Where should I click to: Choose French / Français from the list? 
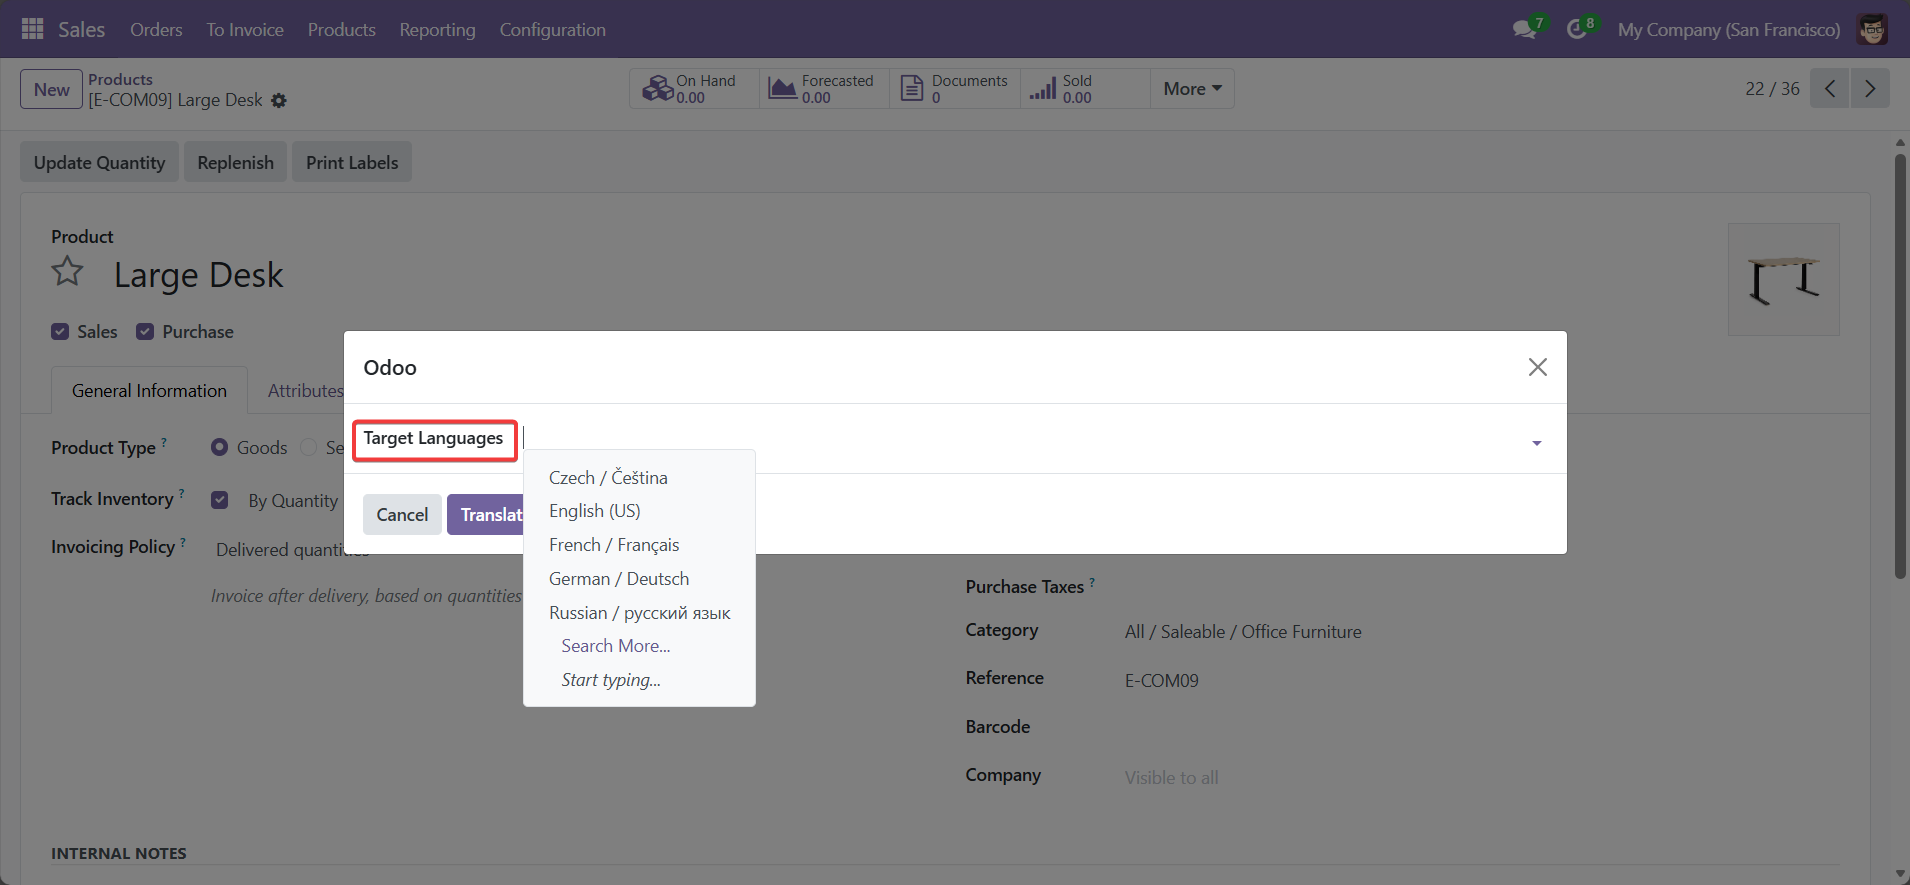(x=613, y=545)
